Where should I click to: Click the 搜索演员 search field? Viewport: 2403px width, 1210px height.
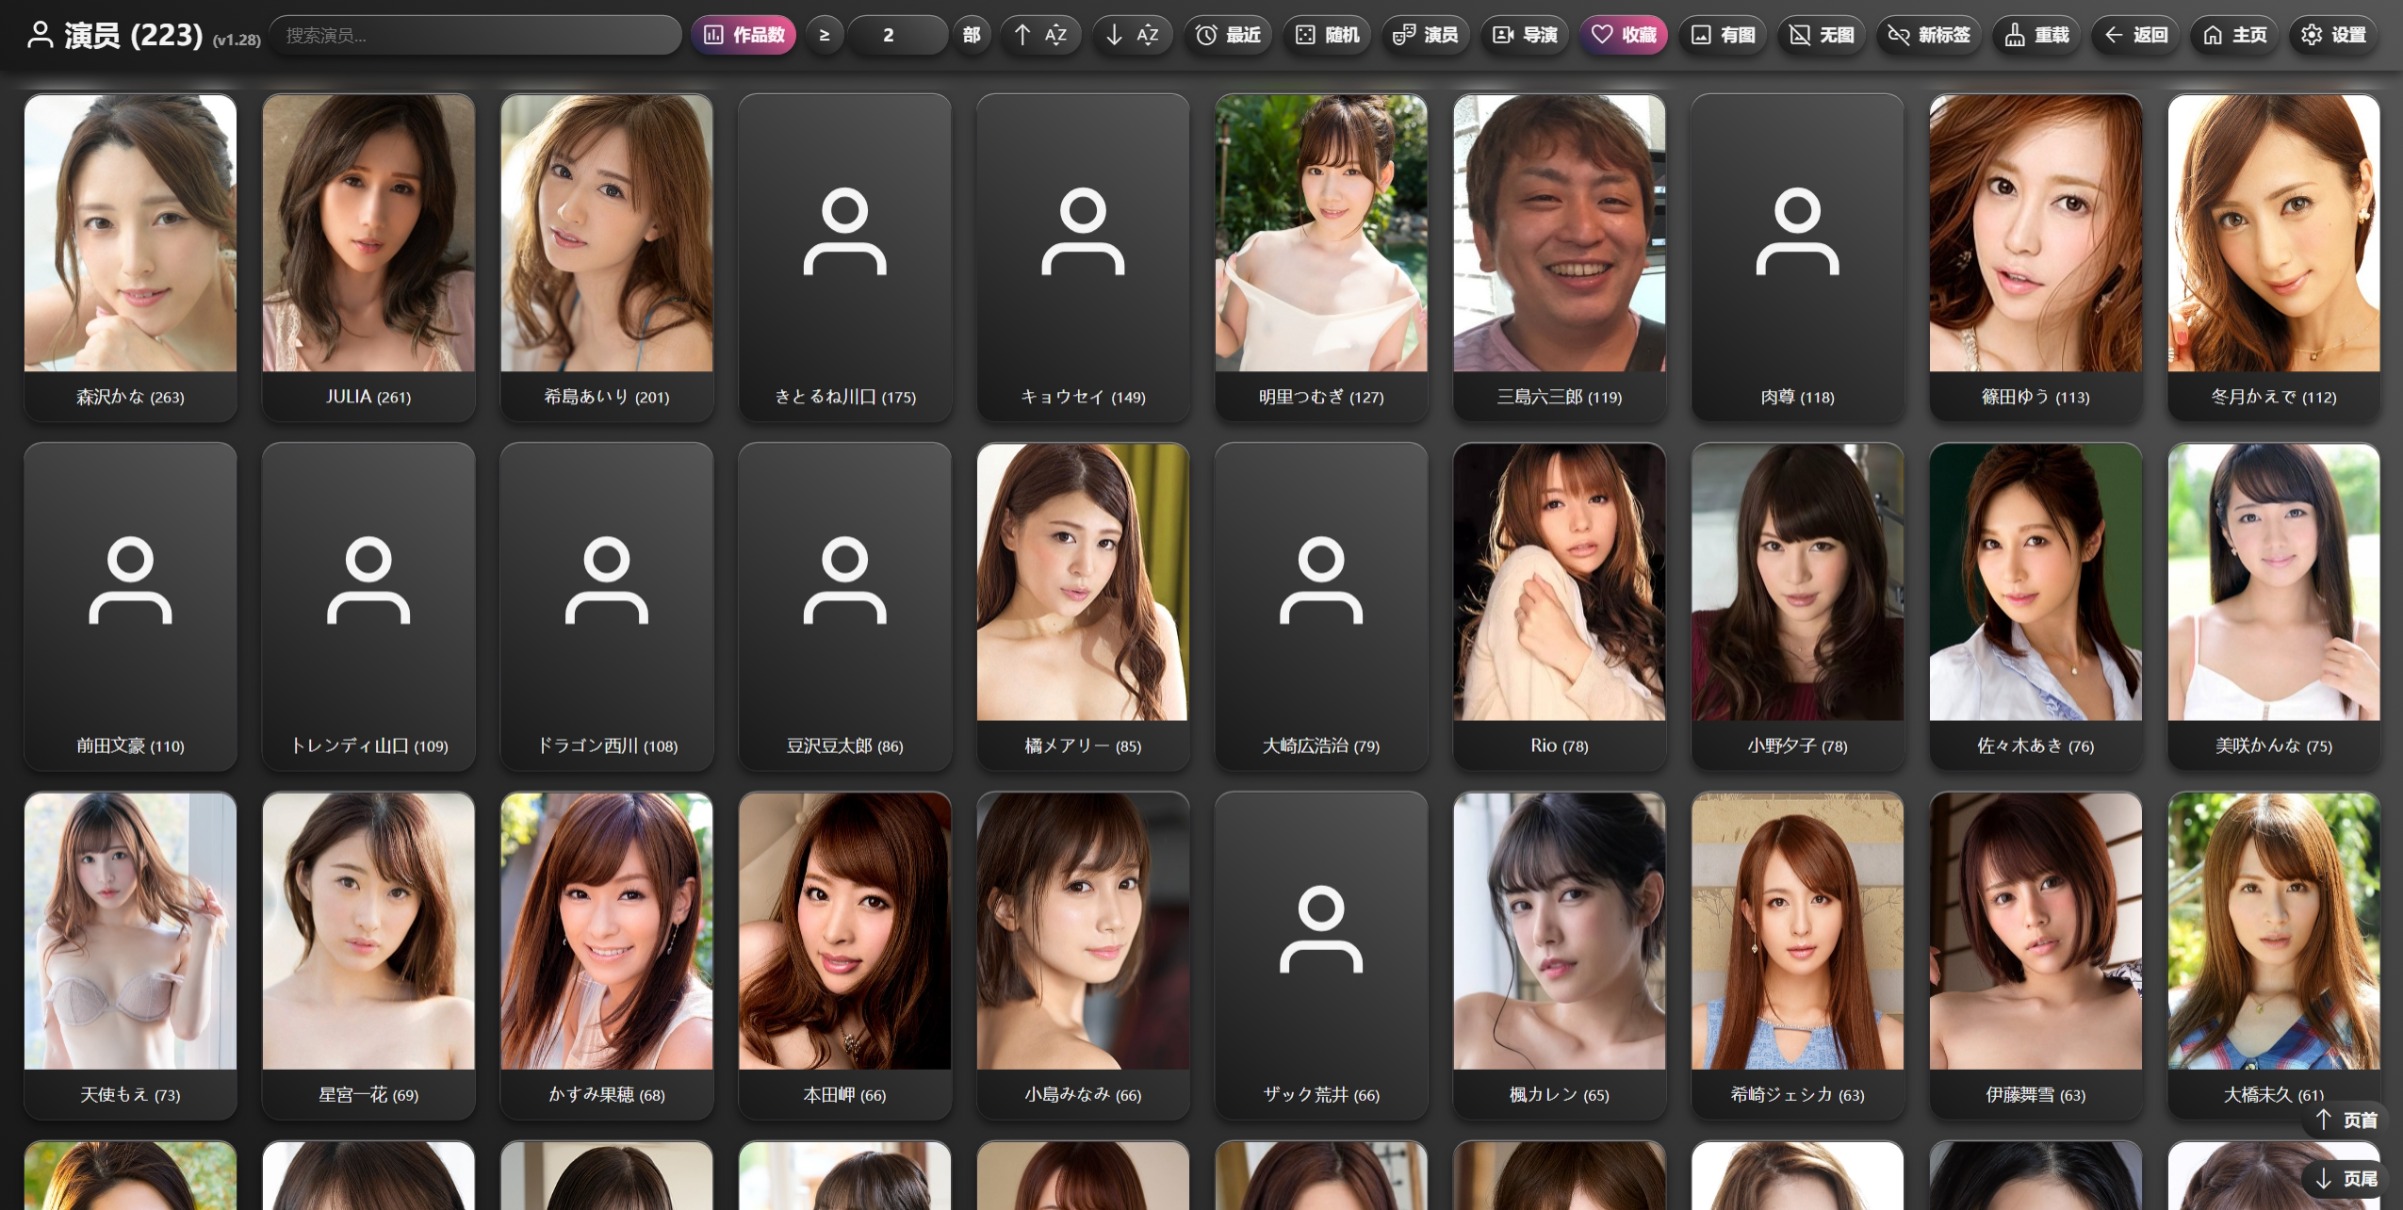(475, 35)
